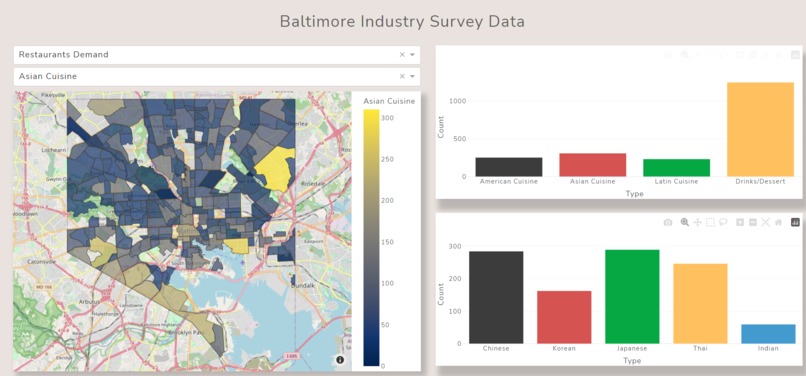Click the 'Catonsville' label on the map
This screenshot has width=806, height=376.
point(41,262)
